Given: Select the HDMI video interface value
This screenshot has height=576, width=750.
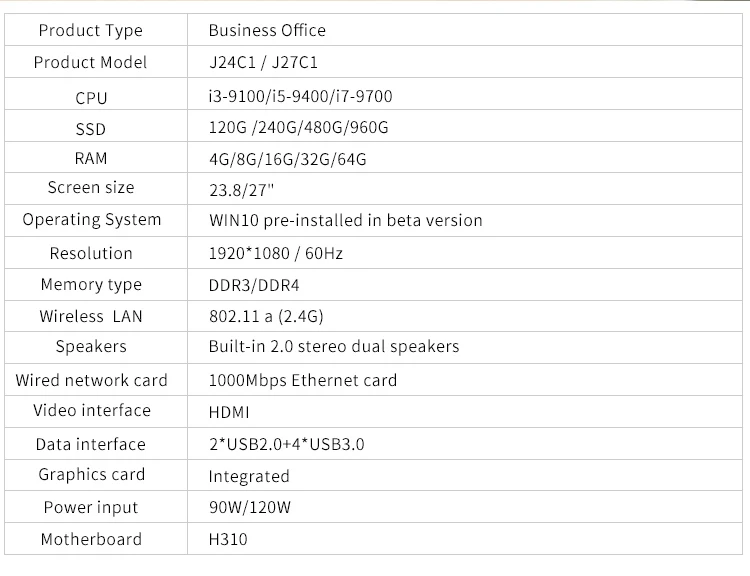Looking at the screenshot, I should click(x=229, y=412).
